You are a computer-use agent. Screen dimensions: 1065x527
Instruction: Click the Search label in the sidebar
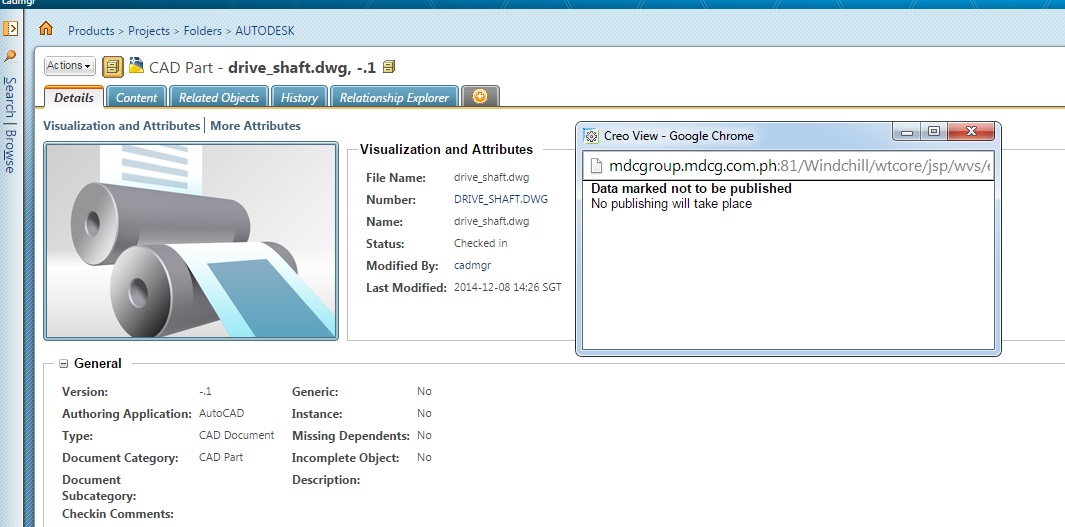(10, 96)
